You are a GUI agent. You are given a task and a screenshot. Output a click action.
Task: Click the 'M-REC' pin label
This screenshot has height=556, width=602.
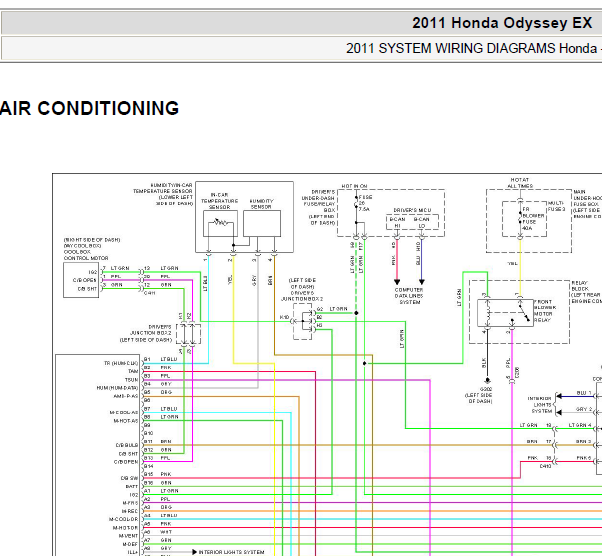(130, 511)
